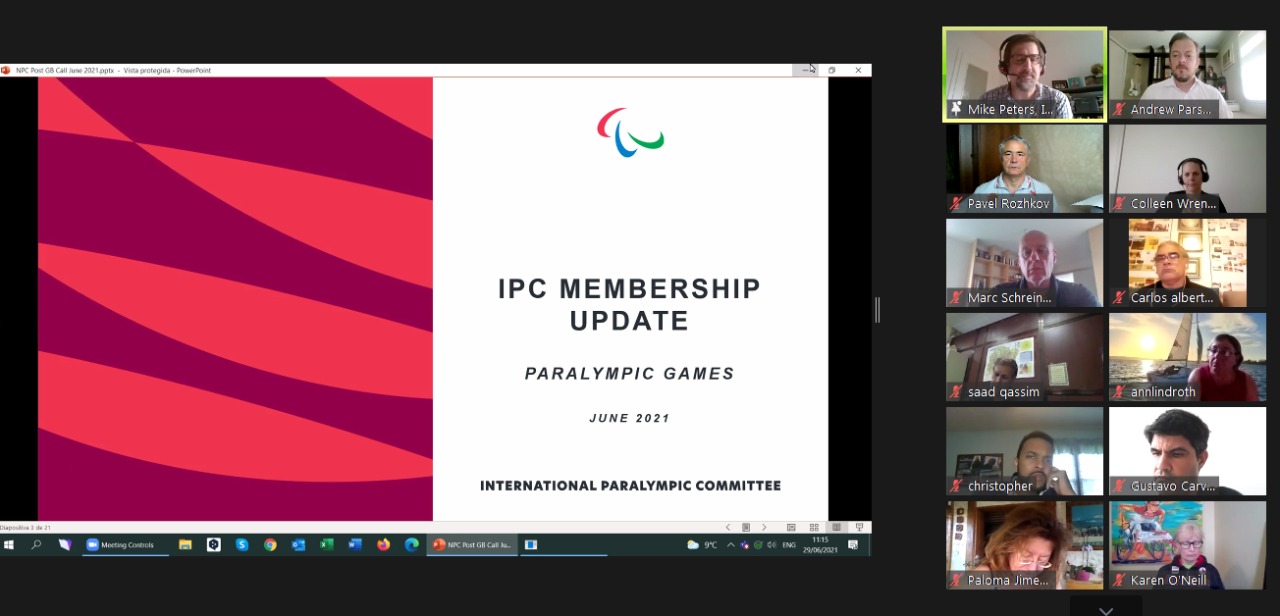This screenshot has height=616, width=1280.
Task: Go to the next slide arrow
Action: 764,527
